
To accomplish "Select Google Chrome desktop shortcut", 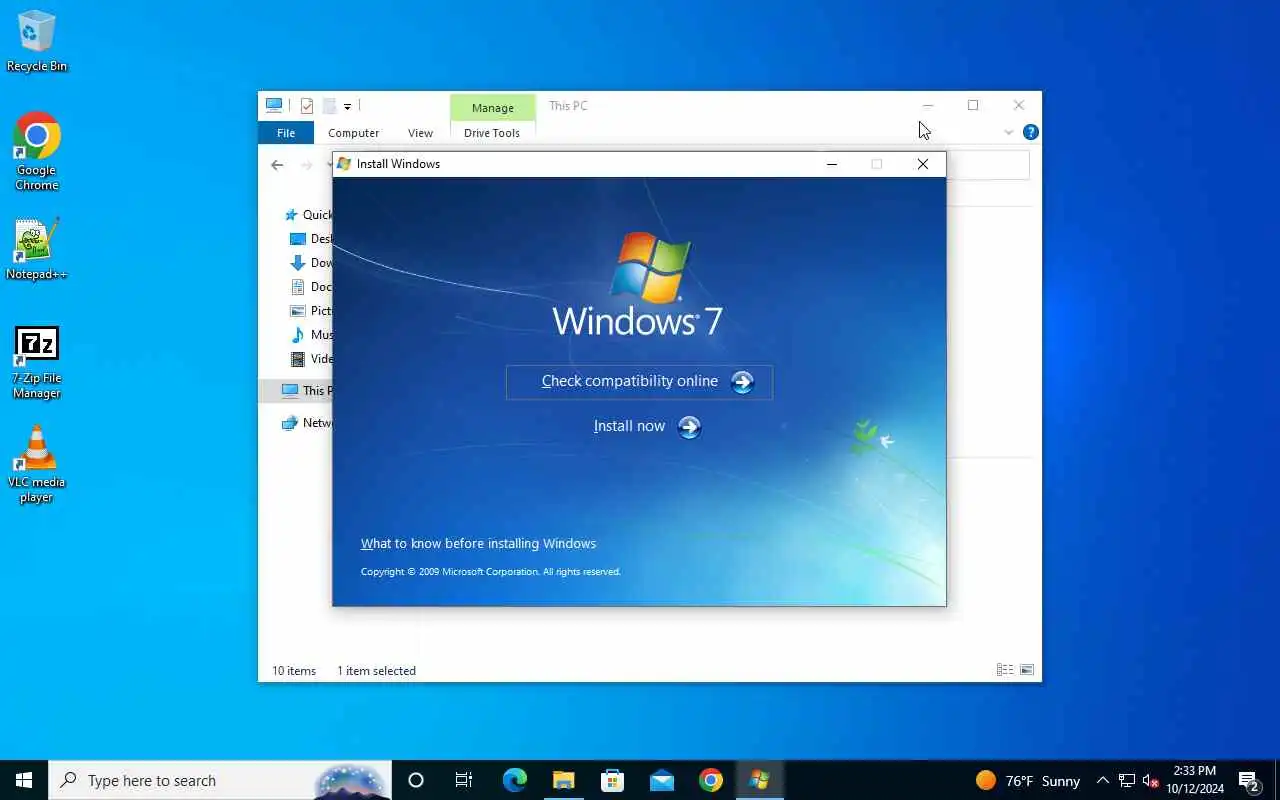I will coord(37,151).
